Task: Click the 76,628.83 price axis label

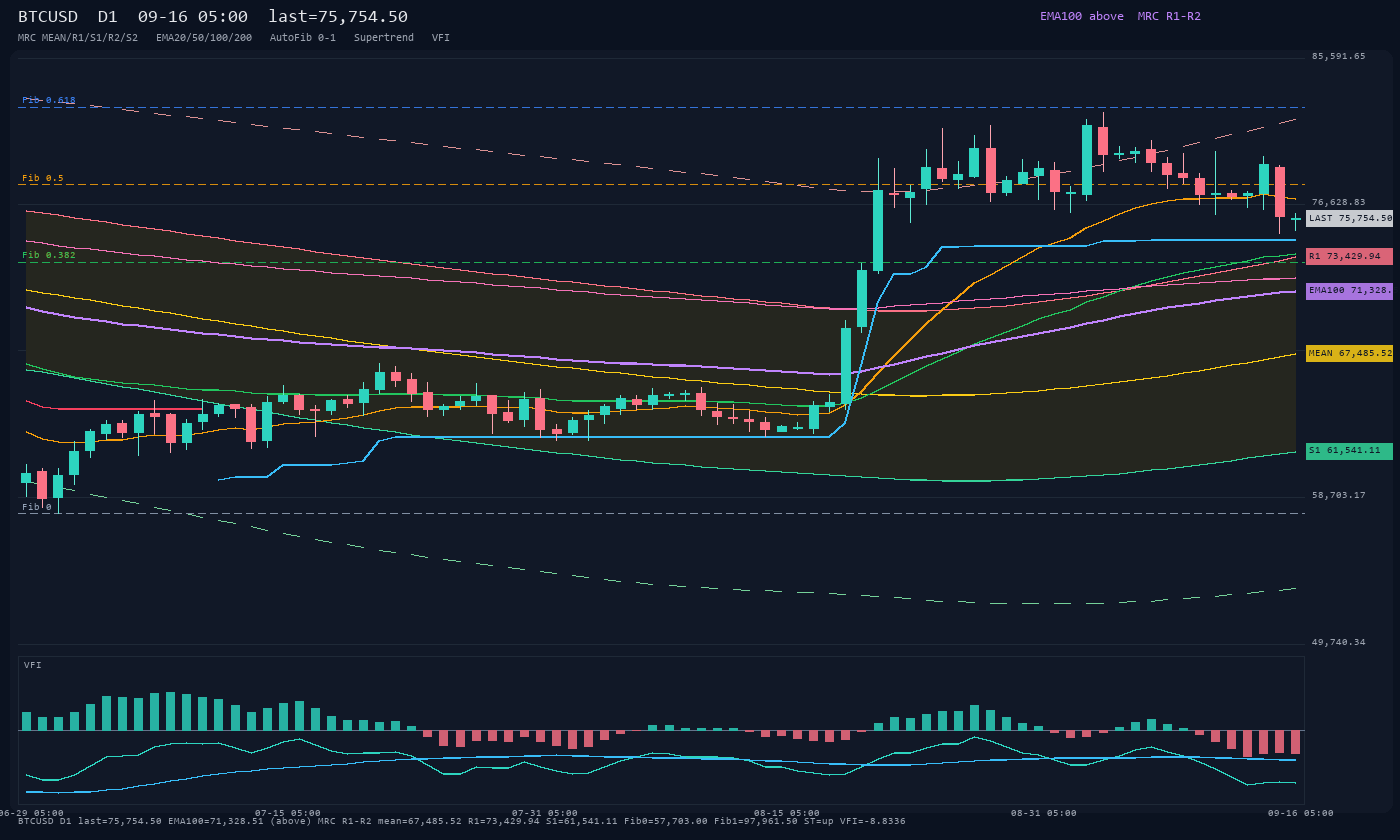Action: pyautogui.click(x=1338, y=202)
